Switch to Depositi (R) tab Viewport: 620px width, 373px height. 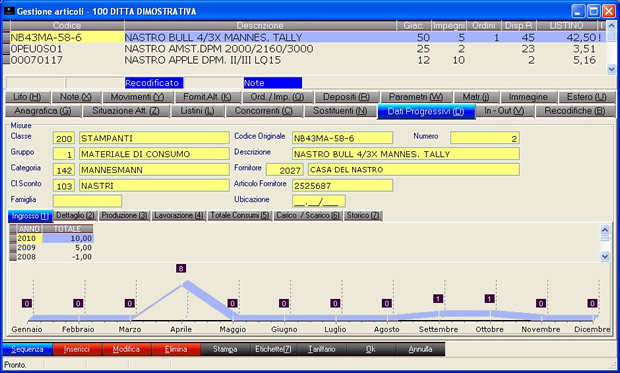click(x=346, y=97)
